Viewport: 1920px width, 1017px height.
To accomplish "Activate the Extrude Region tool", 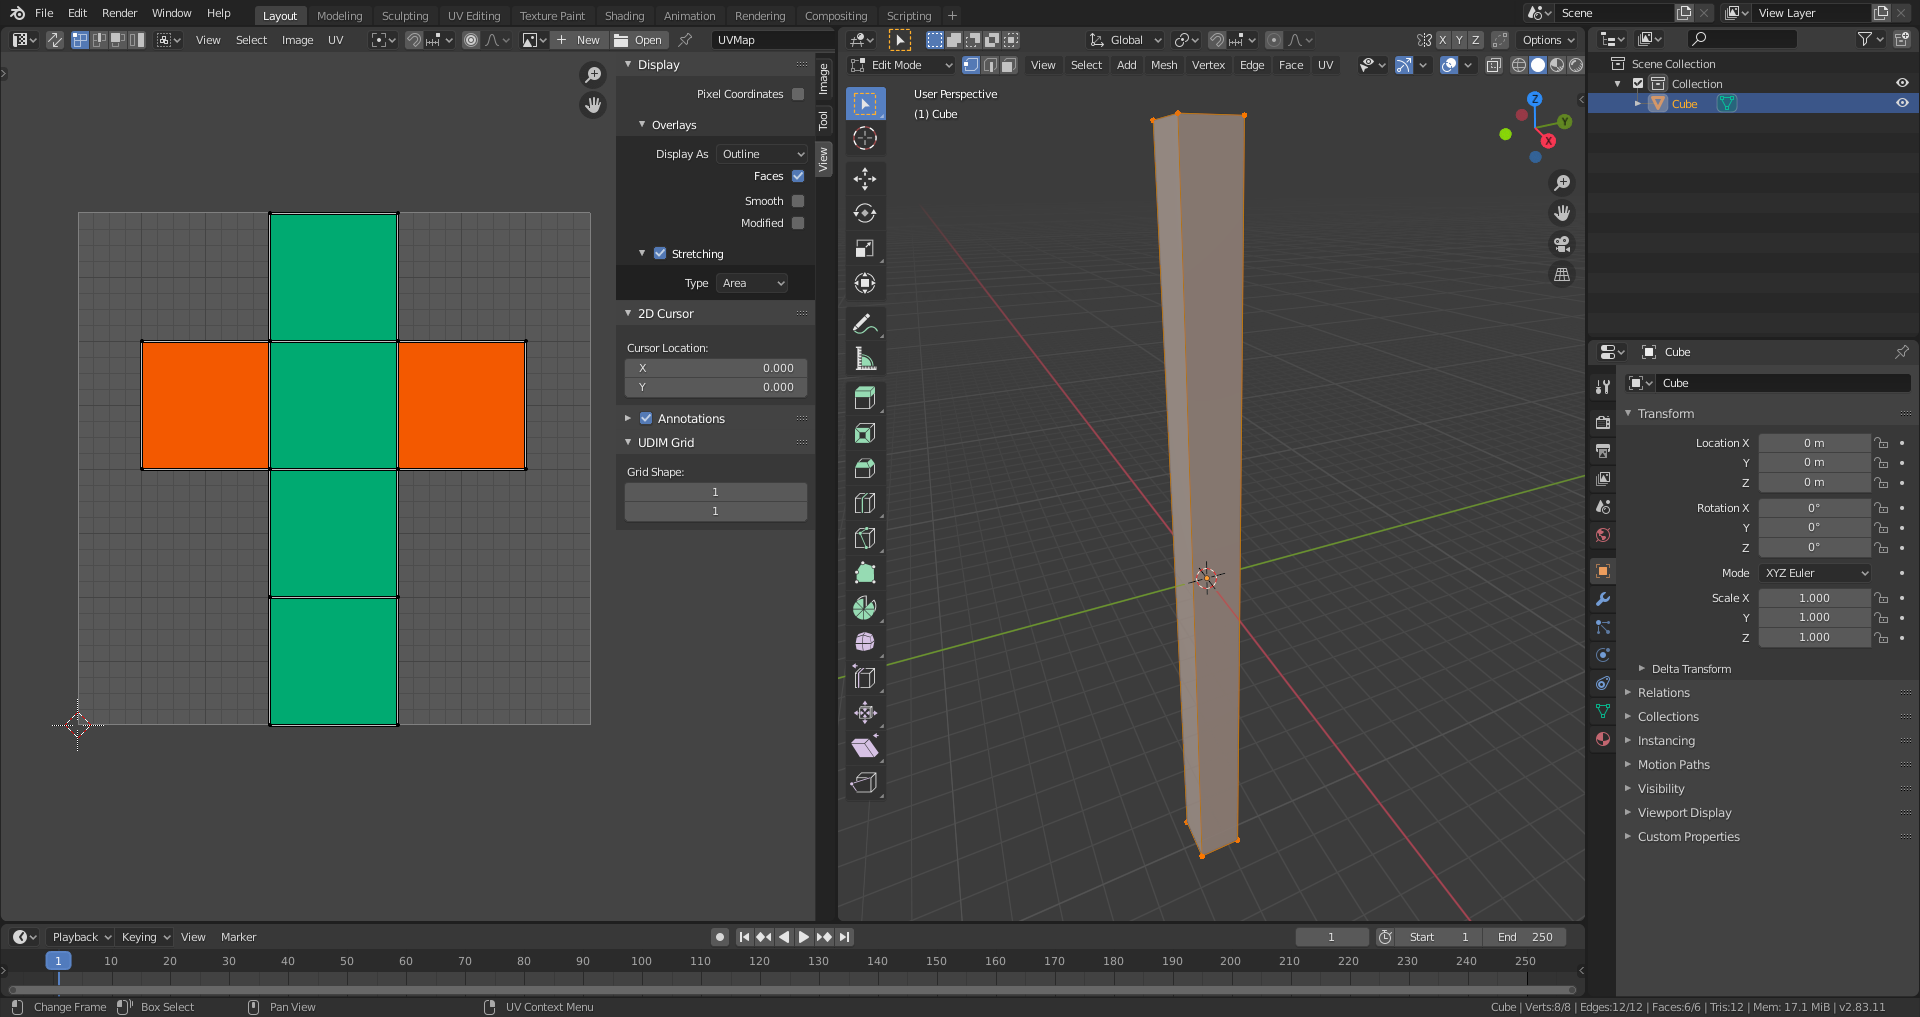I will point(865,398).
